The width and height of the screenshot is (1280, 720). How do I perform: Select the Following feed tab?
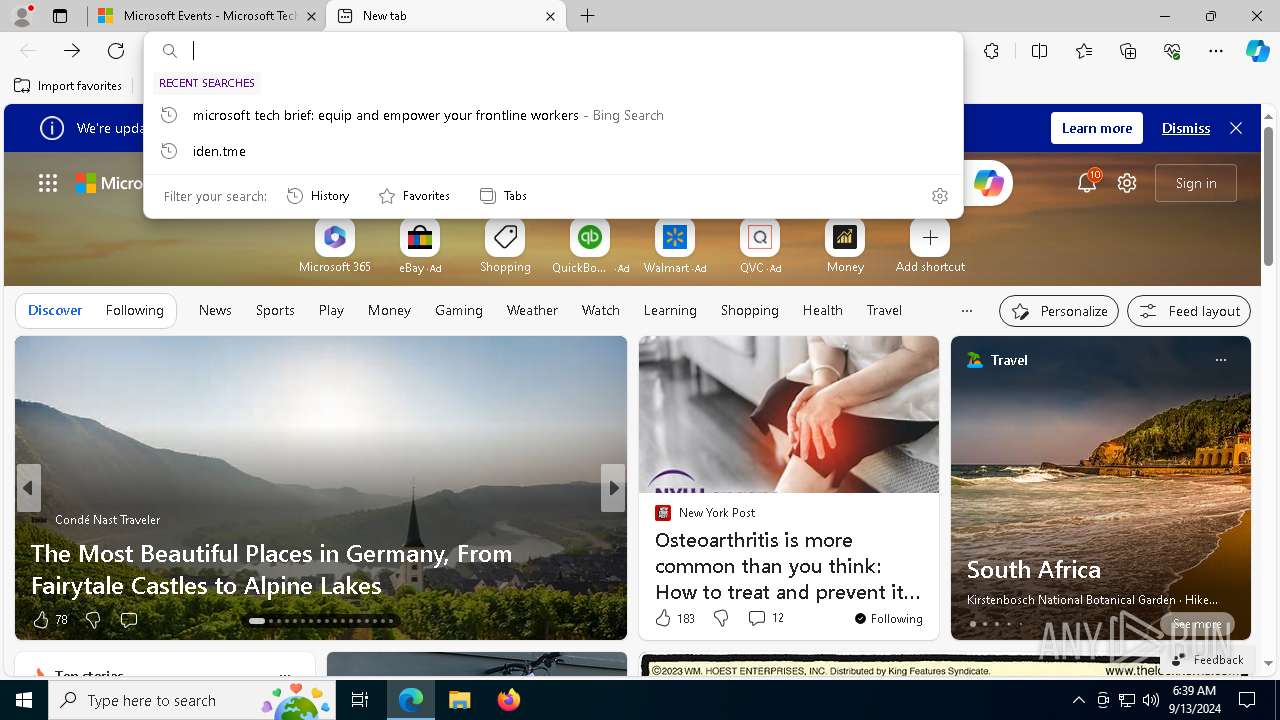134,310
